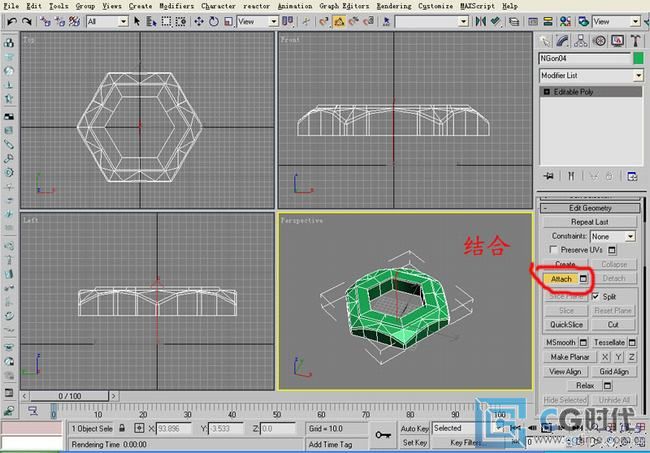The image size is (650, 453).
Task: Switch to the Display panel tab
Action: (x=617, y=41)
